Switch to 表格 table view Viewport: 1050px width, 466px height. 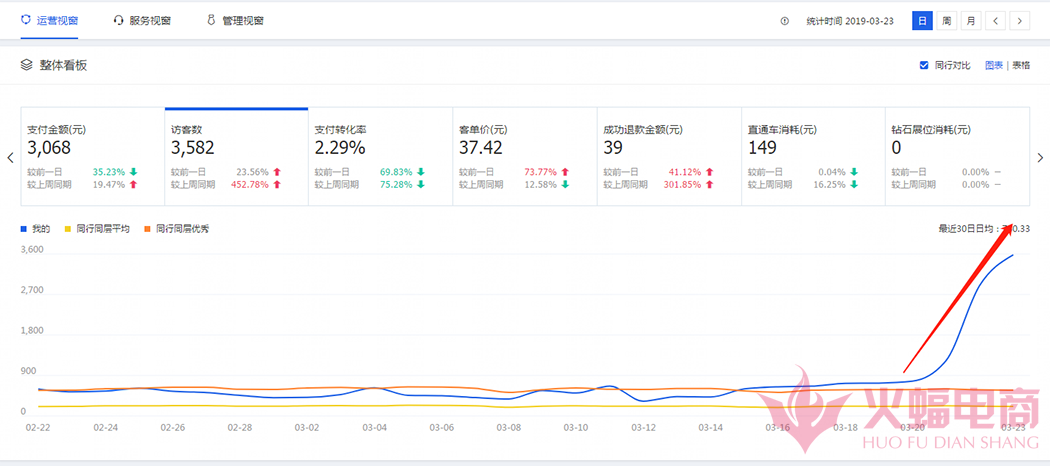coord(1021,65)
